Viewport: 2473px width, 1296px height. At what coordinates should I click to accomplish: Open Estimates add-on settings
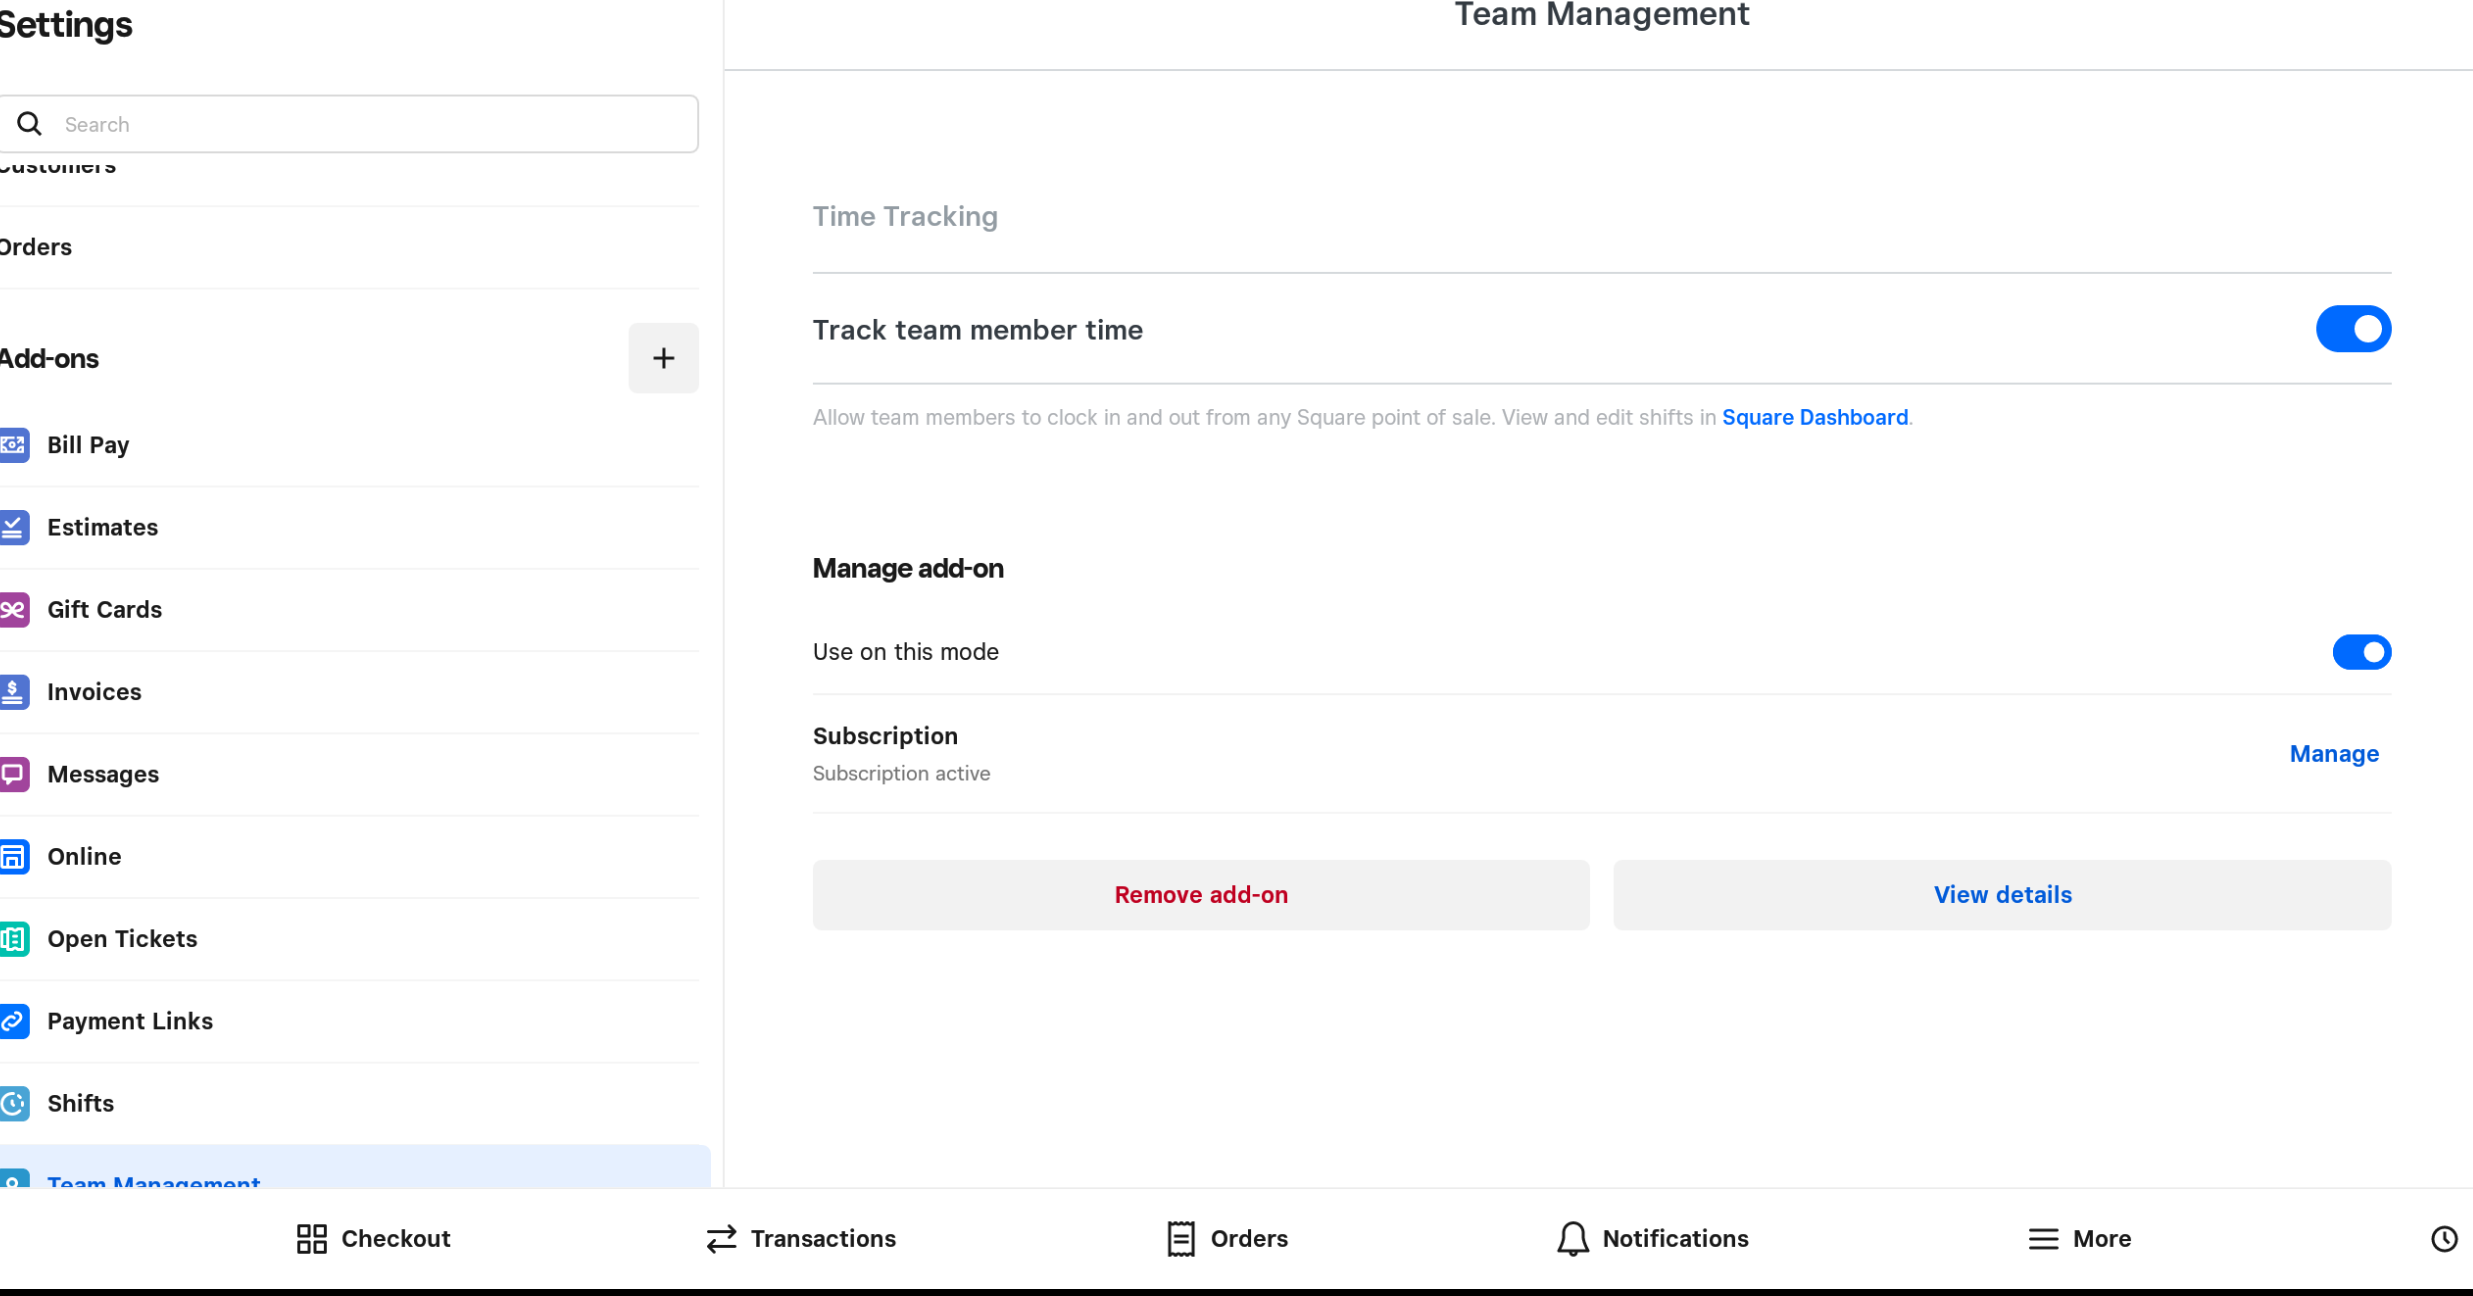[x=349, y=527]
